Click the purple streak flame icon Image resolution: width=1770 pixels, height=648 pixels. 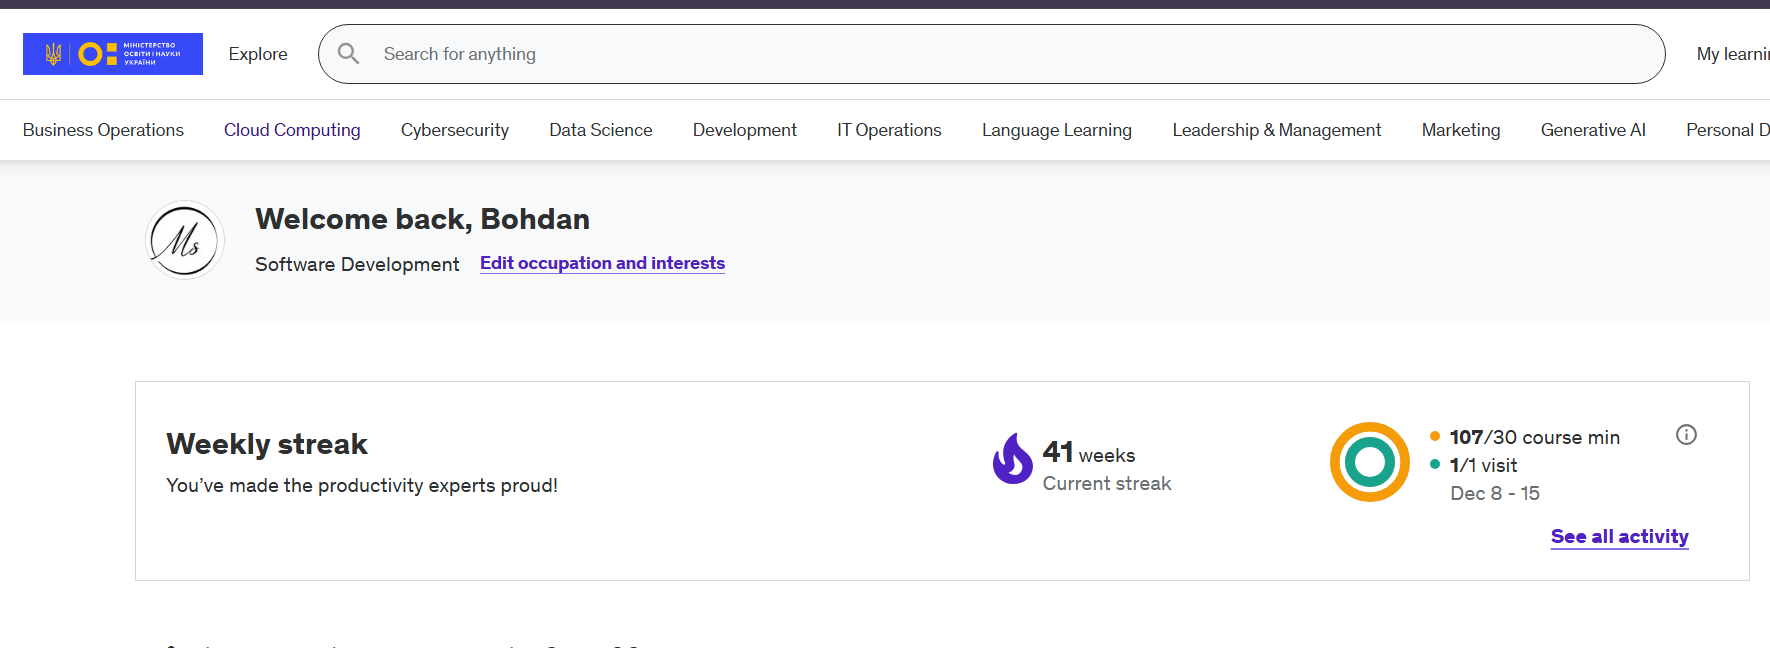pyautogui.click(x=1012, y=459)
